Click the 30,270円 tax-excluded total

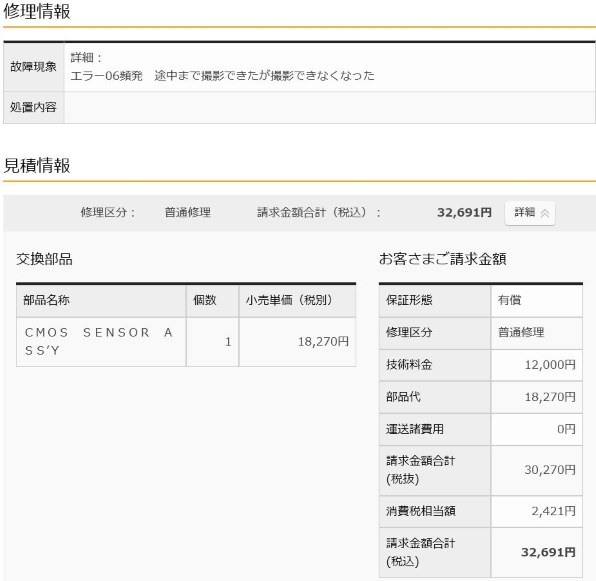(x=550, y=470)
